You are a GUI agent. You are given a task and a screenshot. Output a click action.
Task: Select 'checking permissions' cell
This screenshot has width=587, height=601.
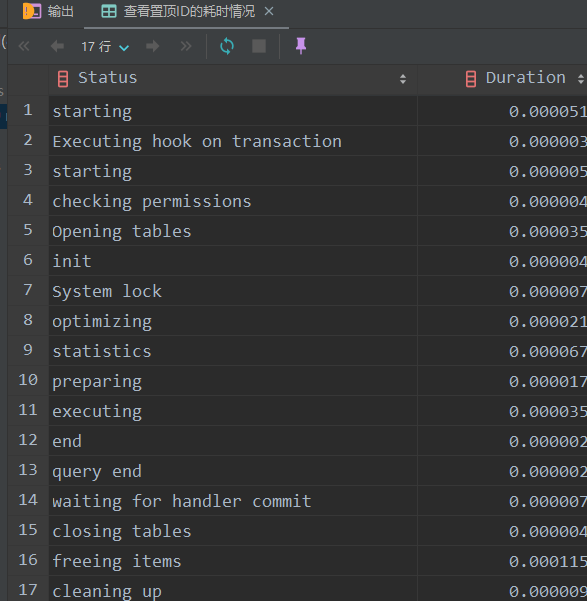coord(233,201)
